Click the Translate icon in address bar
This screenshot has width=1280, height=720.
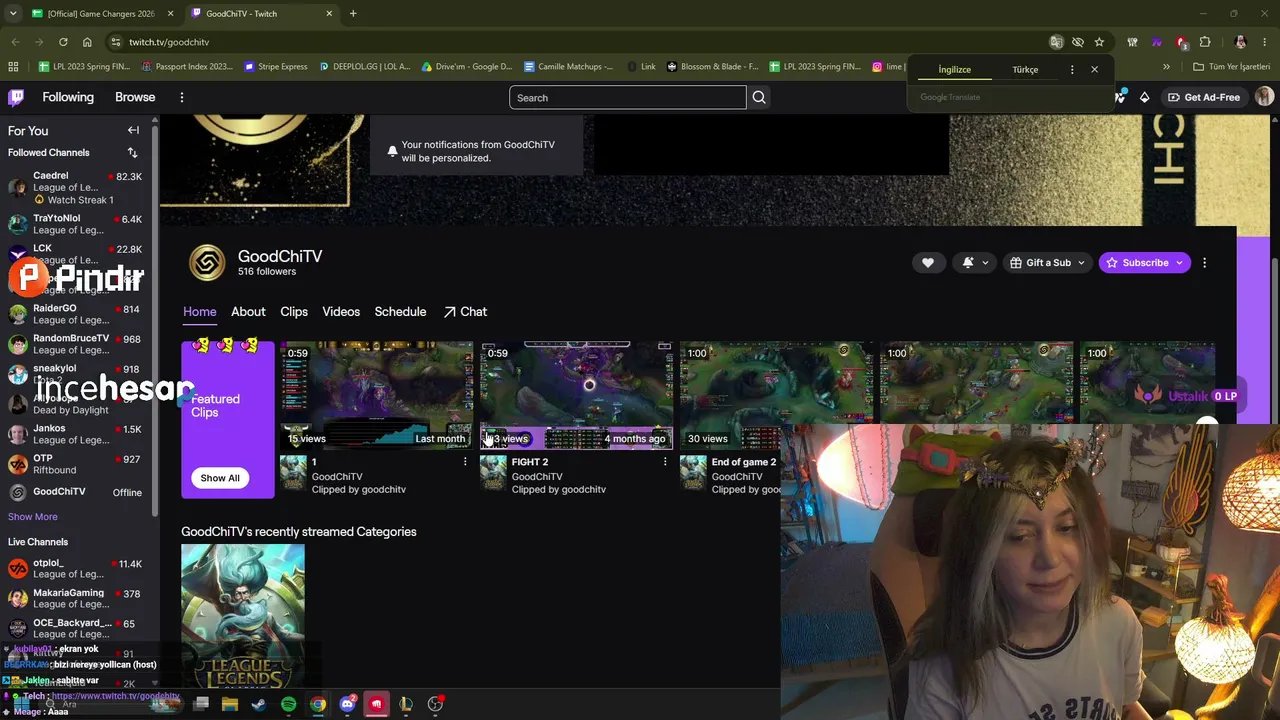[1056, 42]
